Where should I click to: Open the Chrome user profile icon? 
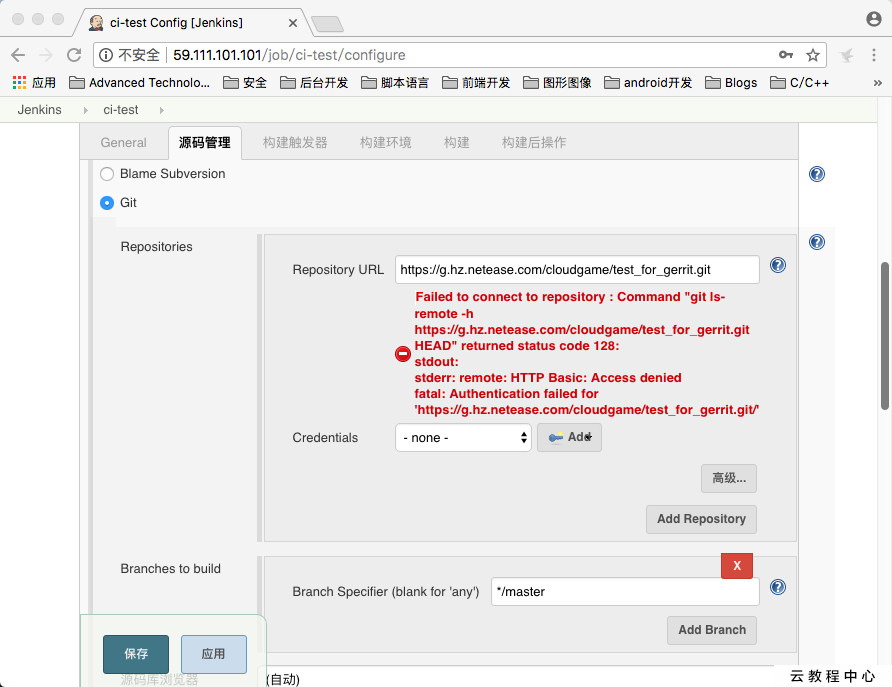[873, 18]
